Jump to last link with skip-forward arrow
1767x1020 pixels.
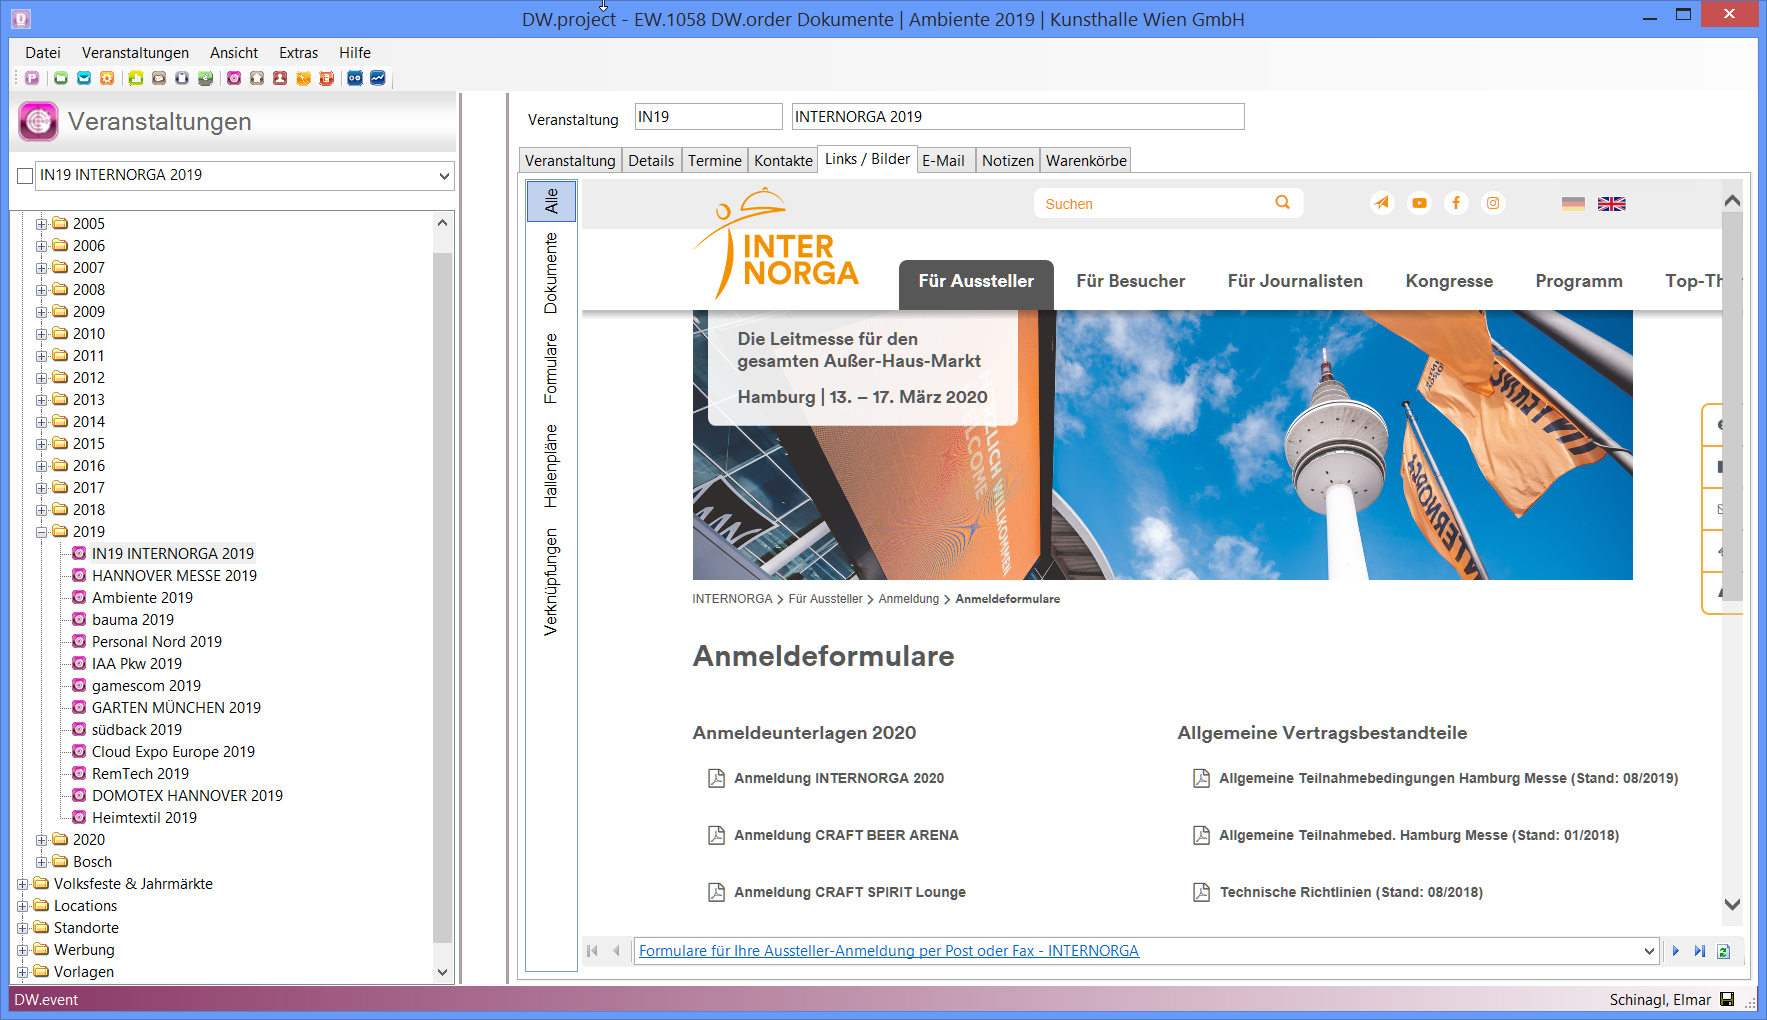click(x=1699, y=951)
